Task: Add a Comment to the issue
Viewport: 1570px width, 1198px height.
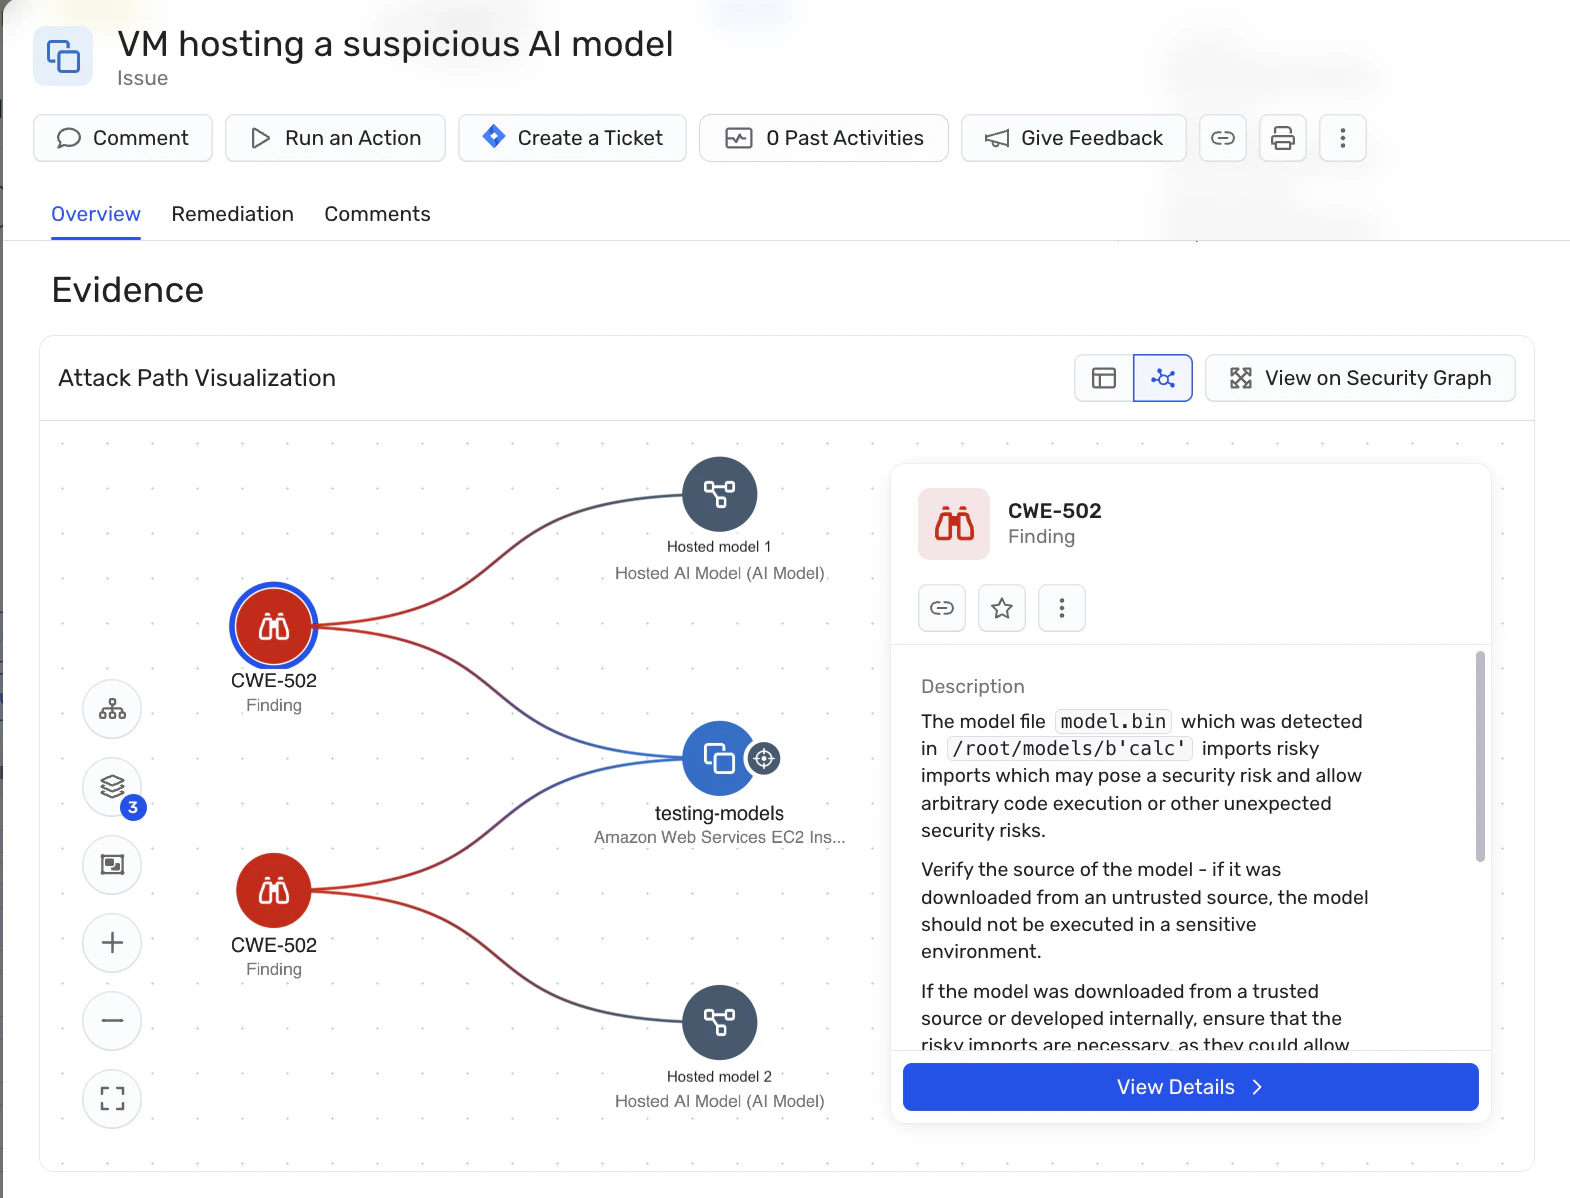Action: [123, 138]
